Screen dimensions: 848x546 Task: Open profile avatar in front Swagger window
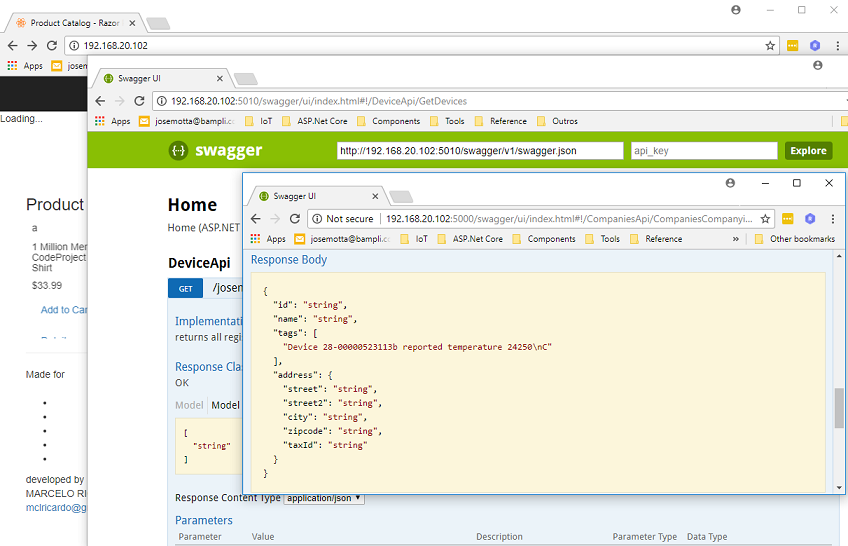tap(730, 183)
